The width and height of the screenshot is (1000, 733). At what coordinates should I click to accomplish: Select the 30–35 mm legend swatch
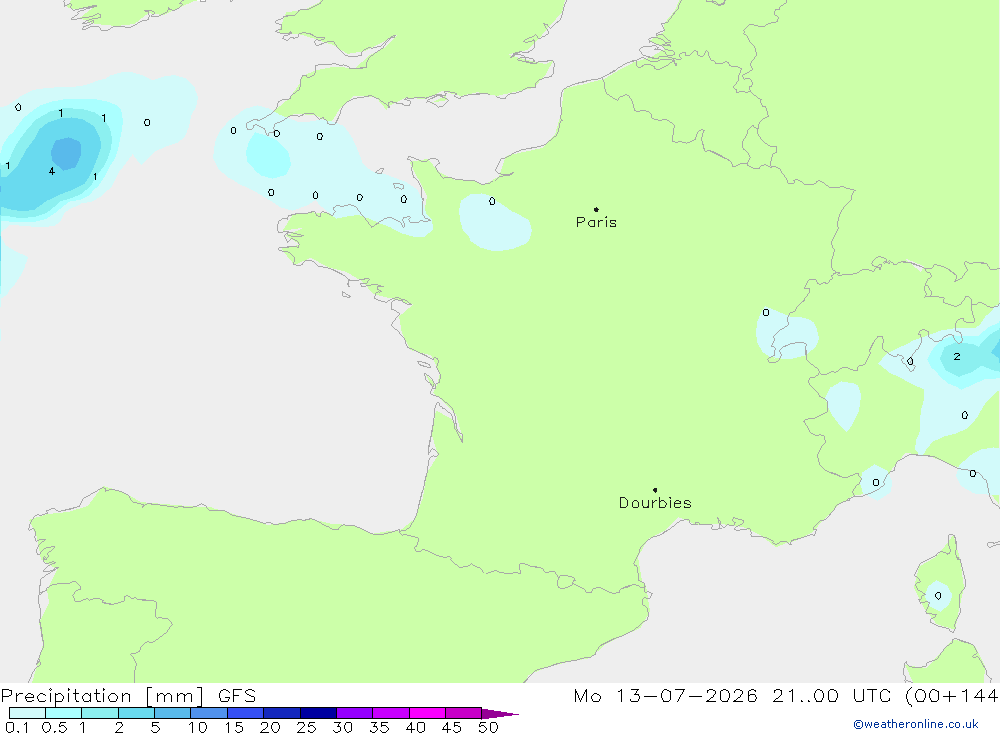click(x=354, y=713)
